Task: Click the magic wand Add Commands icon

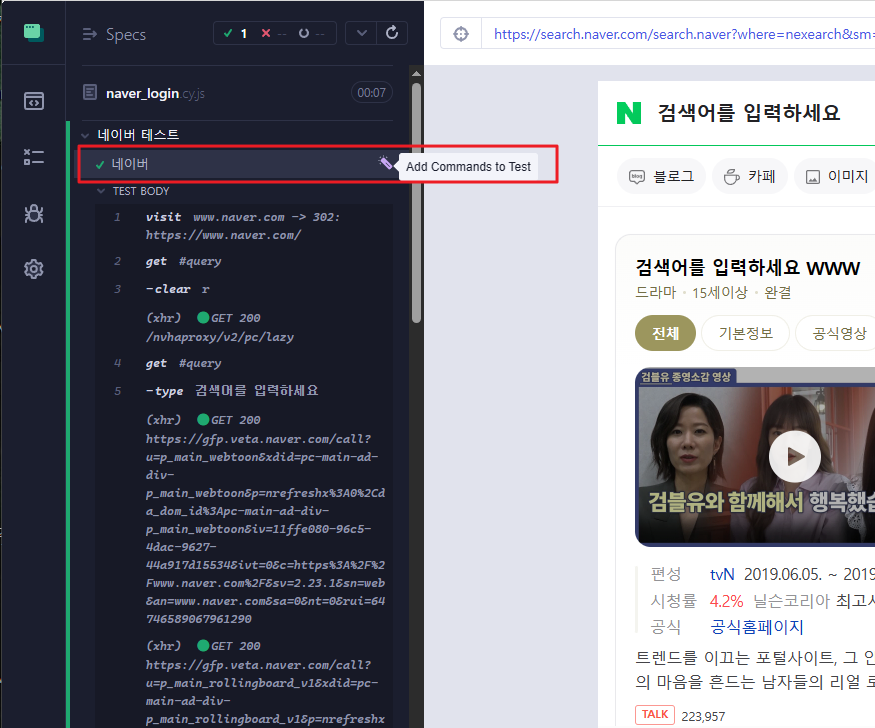Action: [x=384, y=162]
